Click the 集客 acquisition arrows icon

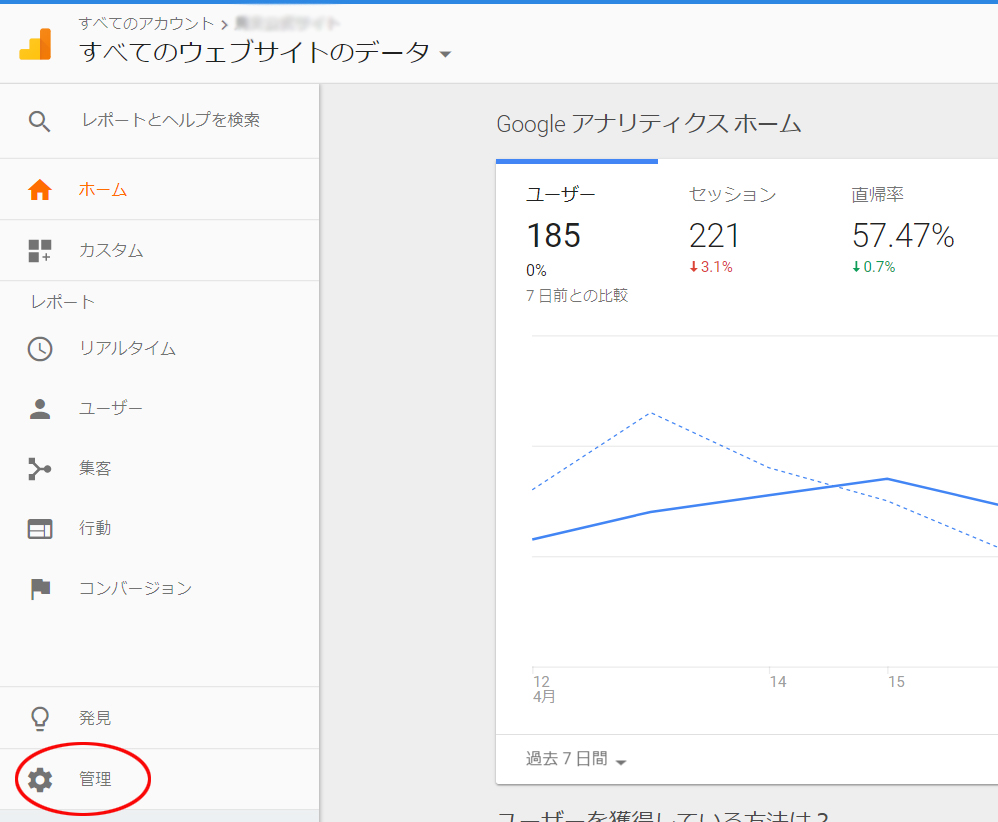tap(39, 469)
